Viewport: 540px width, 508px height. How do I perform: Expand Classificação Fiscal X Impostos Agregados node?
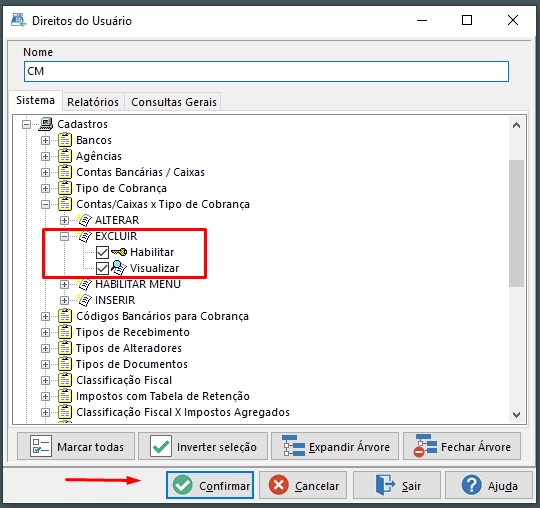[45, 412]
